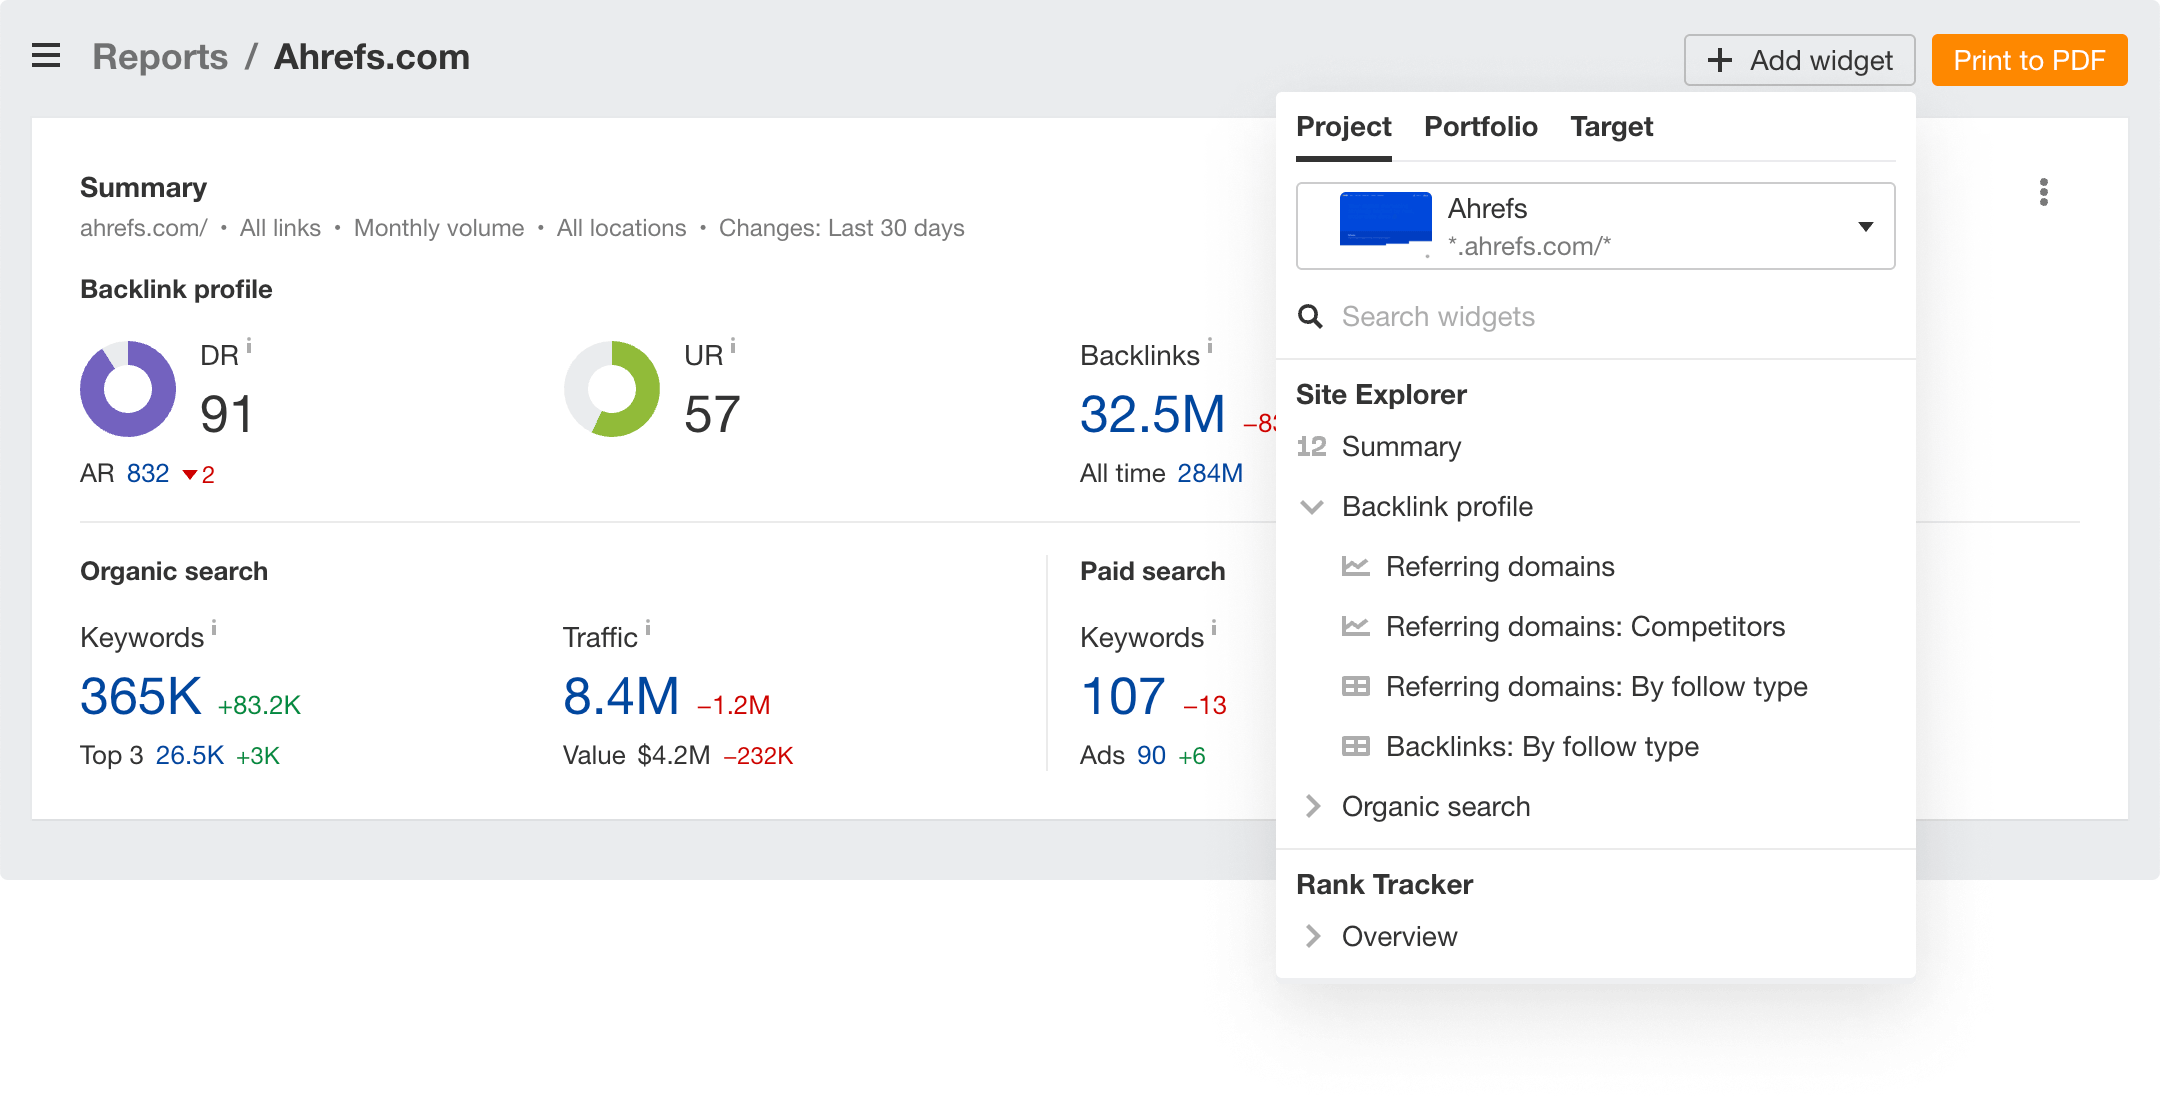Click the purple DR donut chart
Screen dimensions: 2160x1096
(128, 389)
